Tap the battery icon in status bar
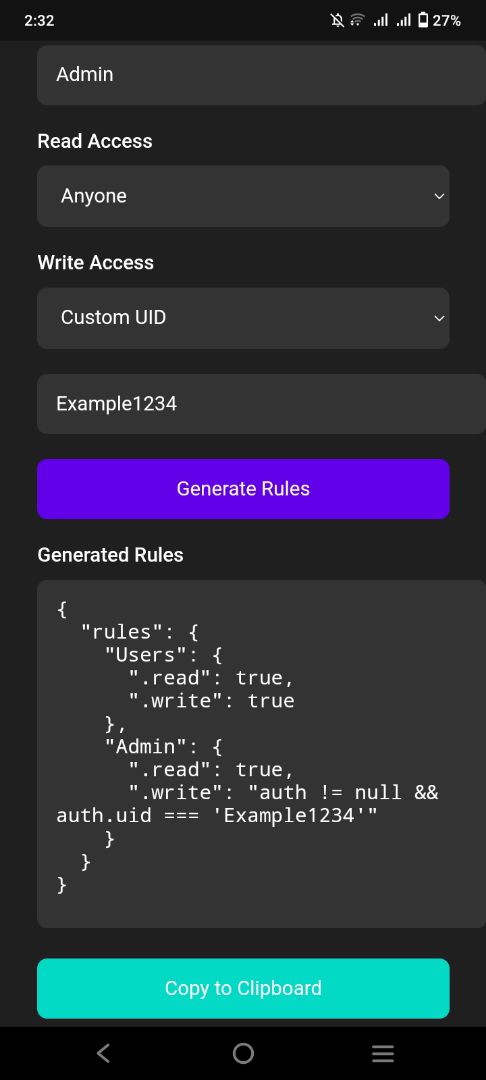Viewport: 486px width, 1080px height. tap(423, 21)
